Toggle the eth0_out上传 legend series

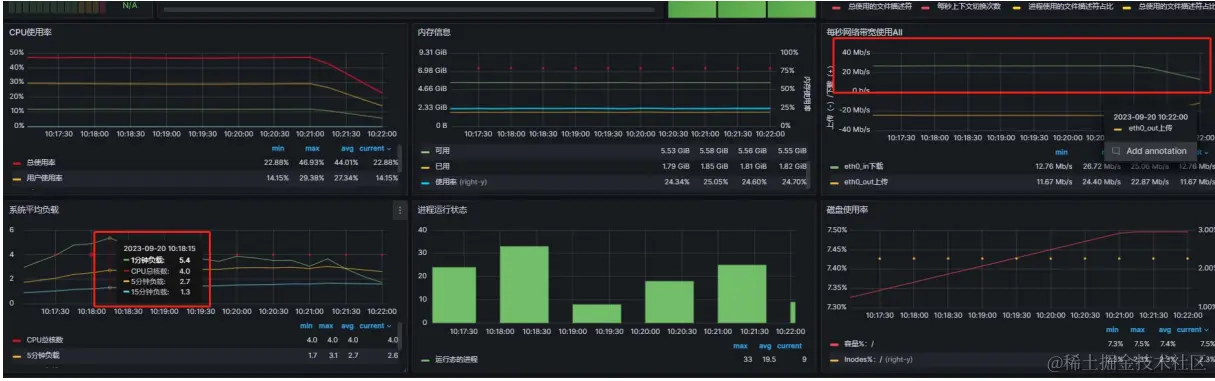[866, 182]
